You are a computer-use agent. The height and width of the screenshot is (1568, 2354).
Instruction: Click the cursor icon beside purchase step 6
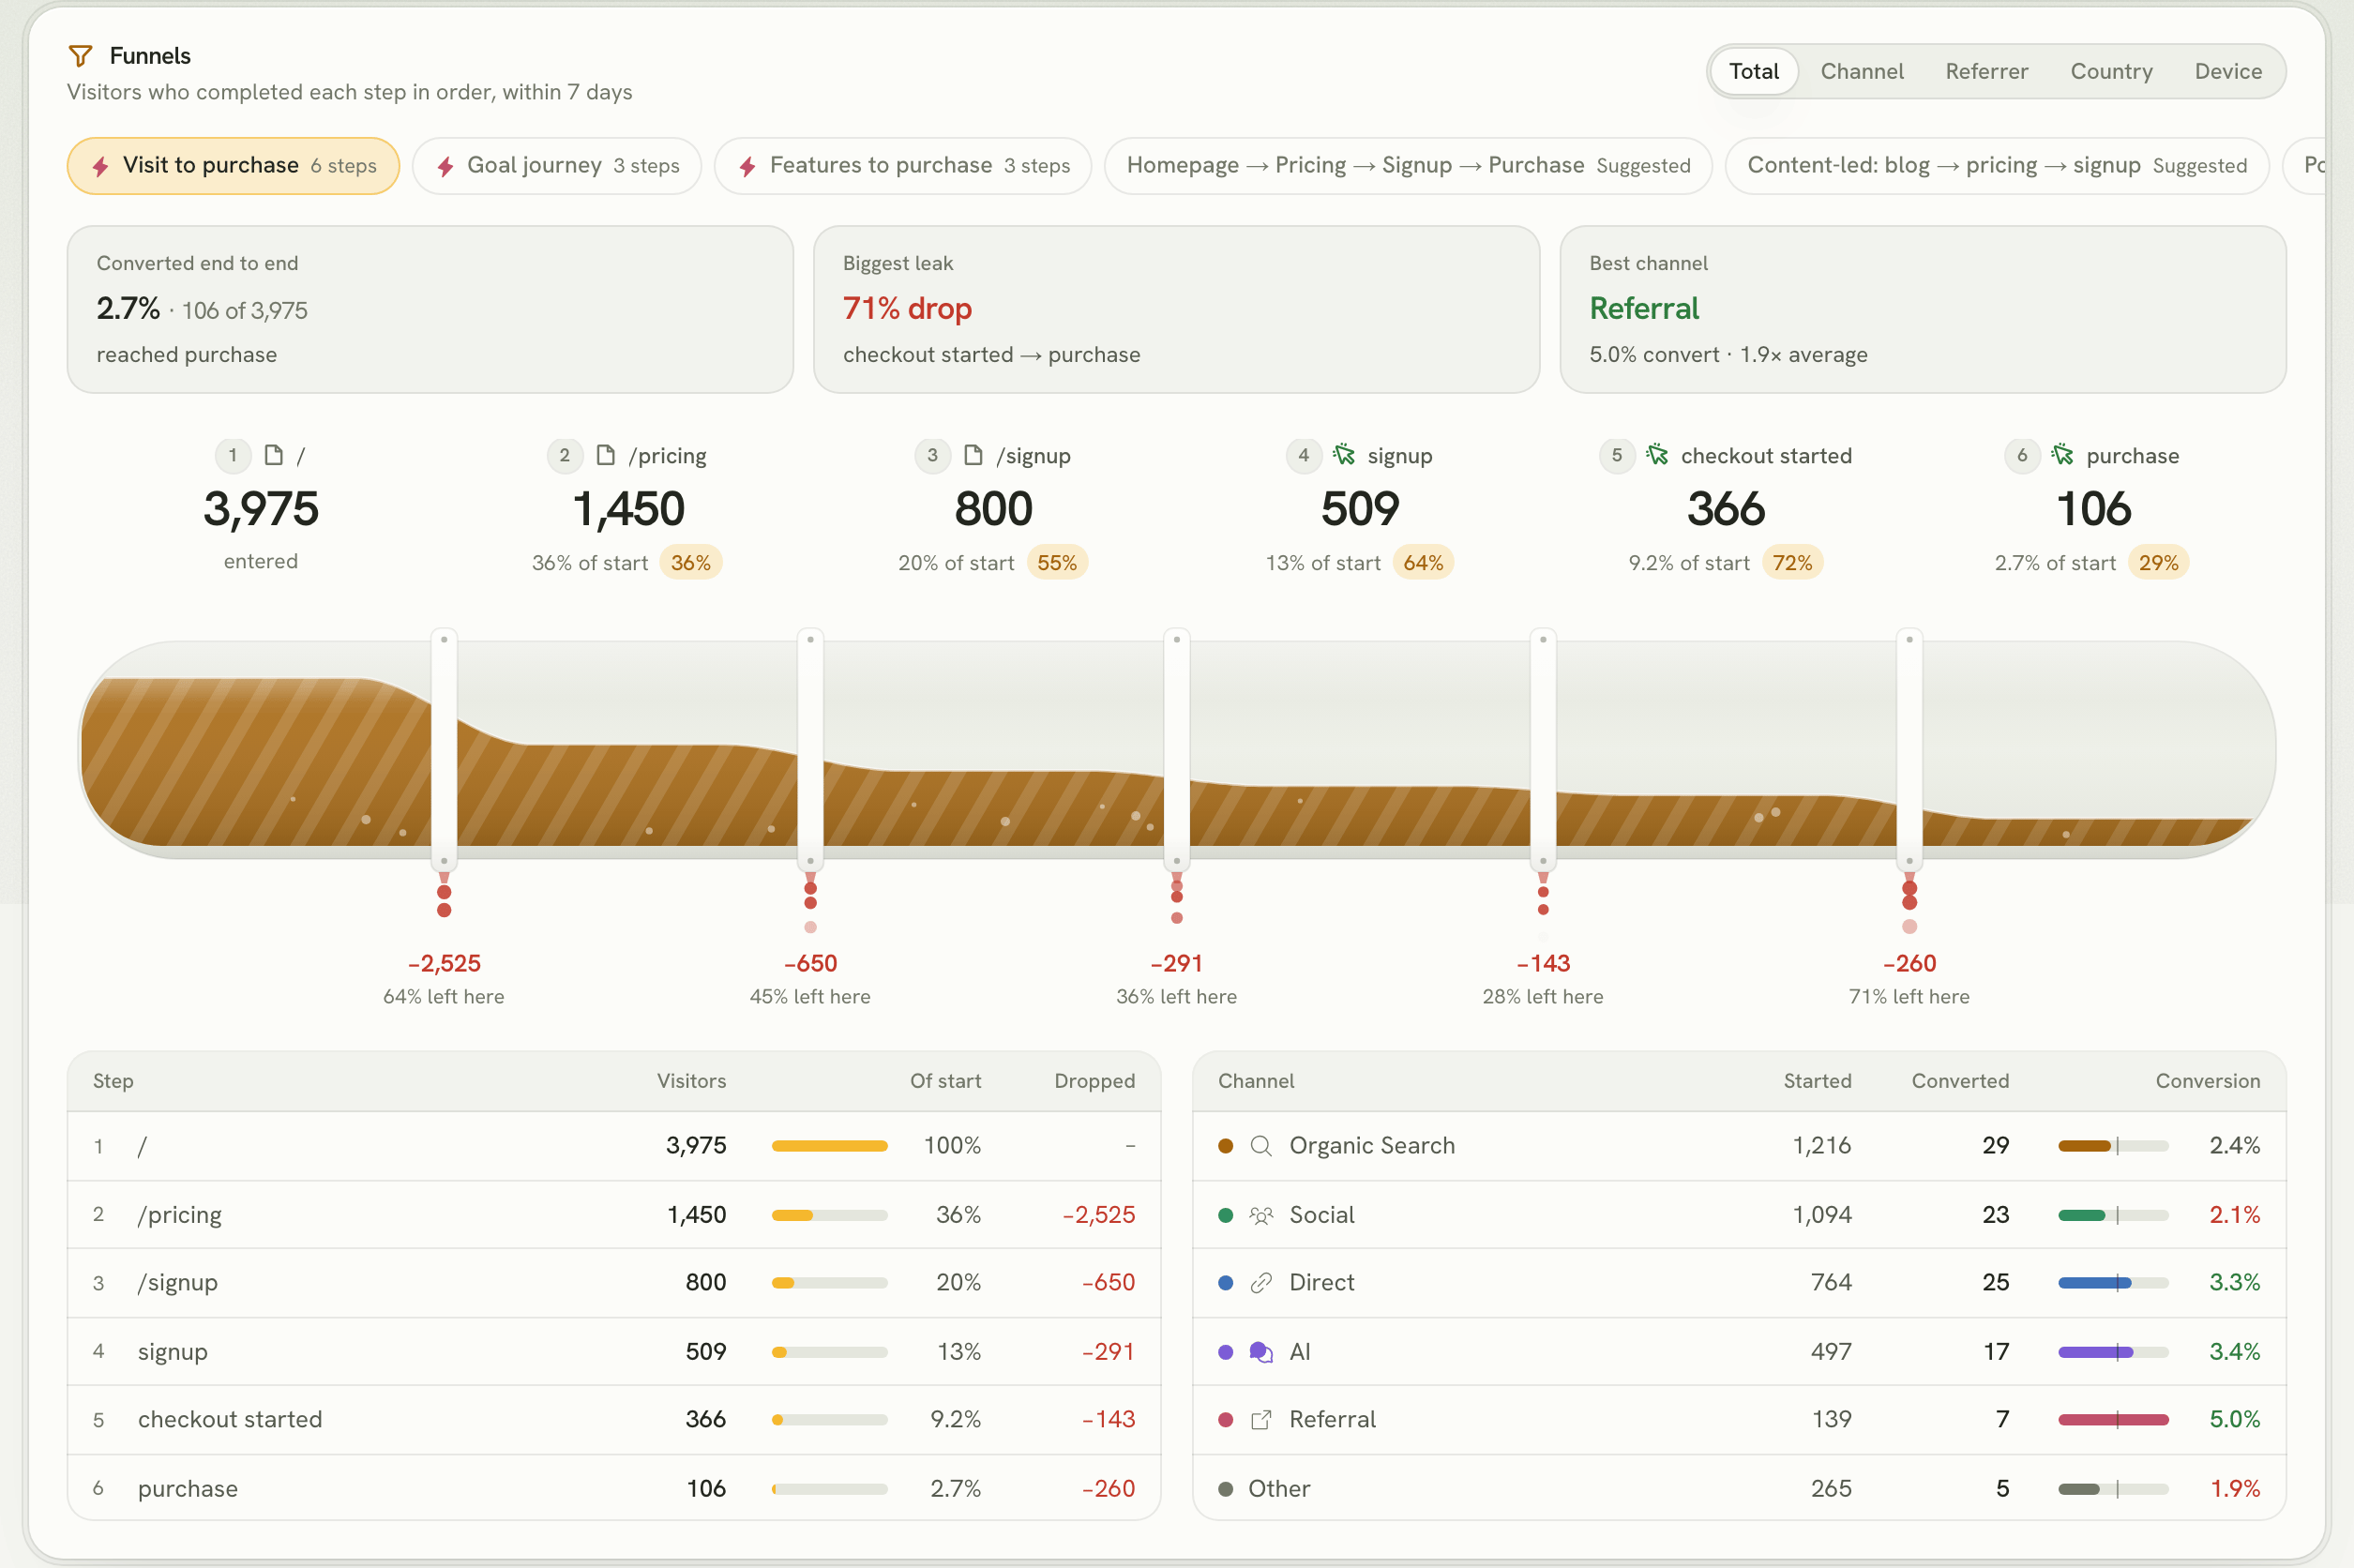tap(2062, 455)
